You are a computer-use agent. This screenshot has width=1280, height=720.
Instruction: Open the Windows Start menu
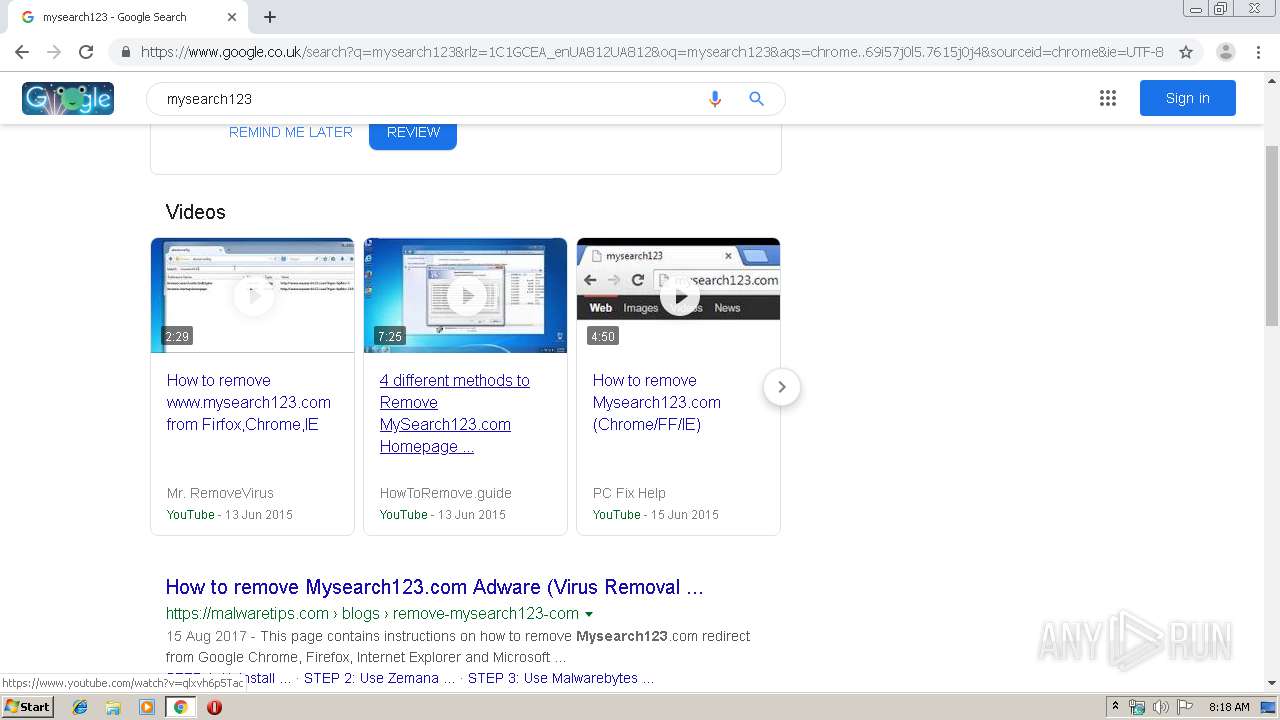click(x=27, y=707)
